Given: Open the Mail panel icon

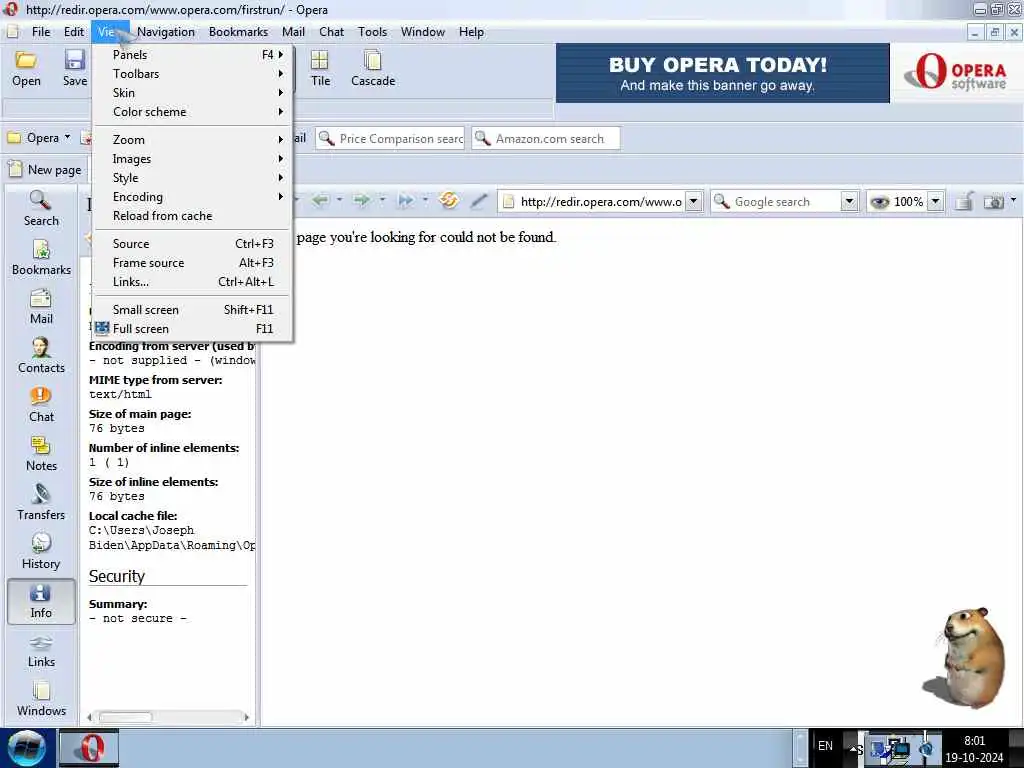Looking at the screenshot, I should (x=41, y=306).
